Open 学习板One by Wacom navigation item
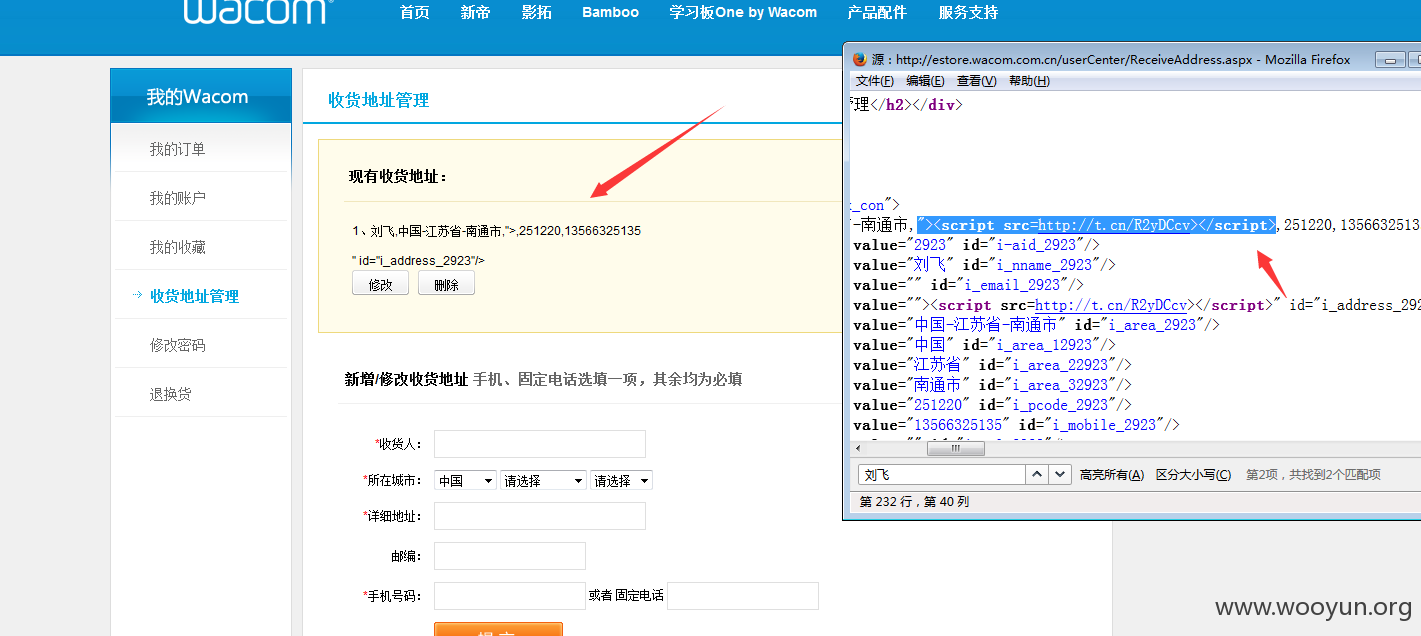Viewport: 1421px width, 636px height. tap(743, 13)
